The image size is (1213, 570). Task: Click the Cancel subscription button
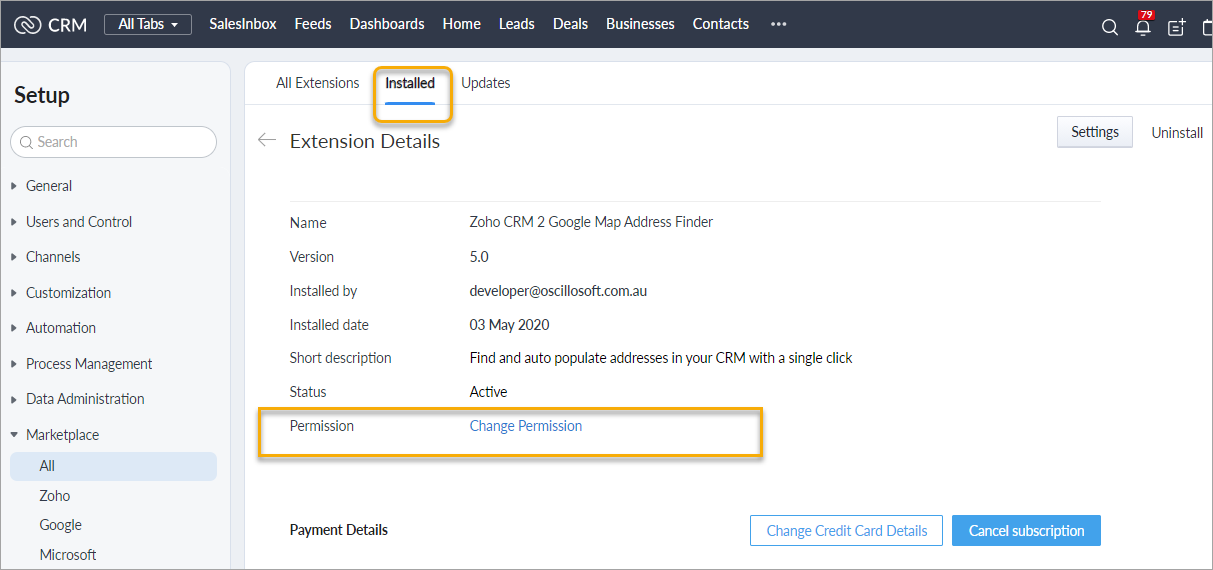pos(1026,531)
